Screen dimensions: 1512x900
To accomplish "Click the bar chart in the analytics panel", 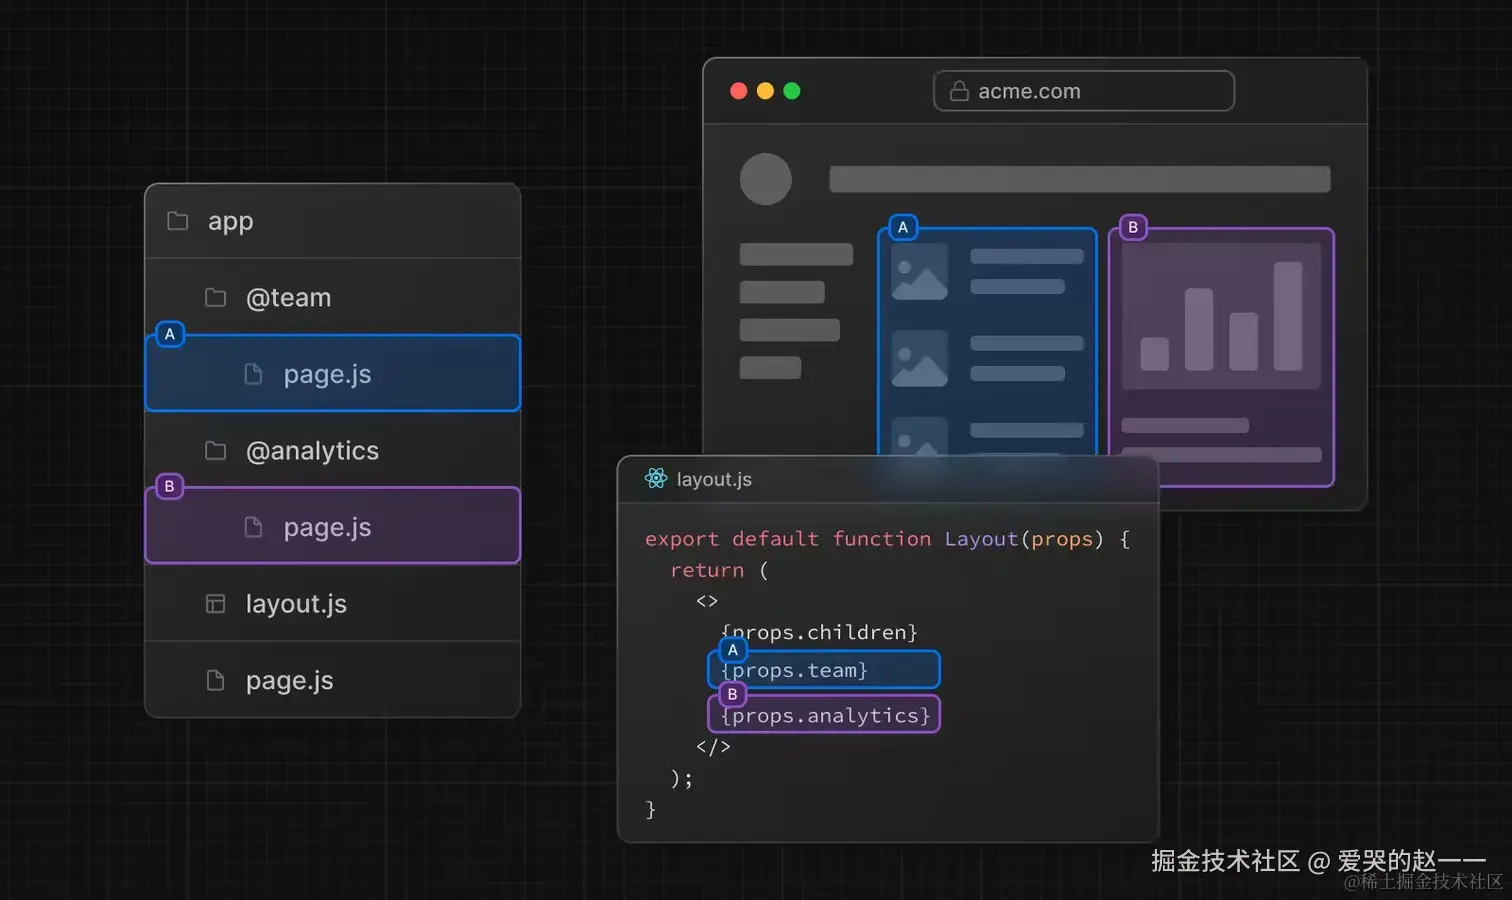I will click(x=1221, y=316).
